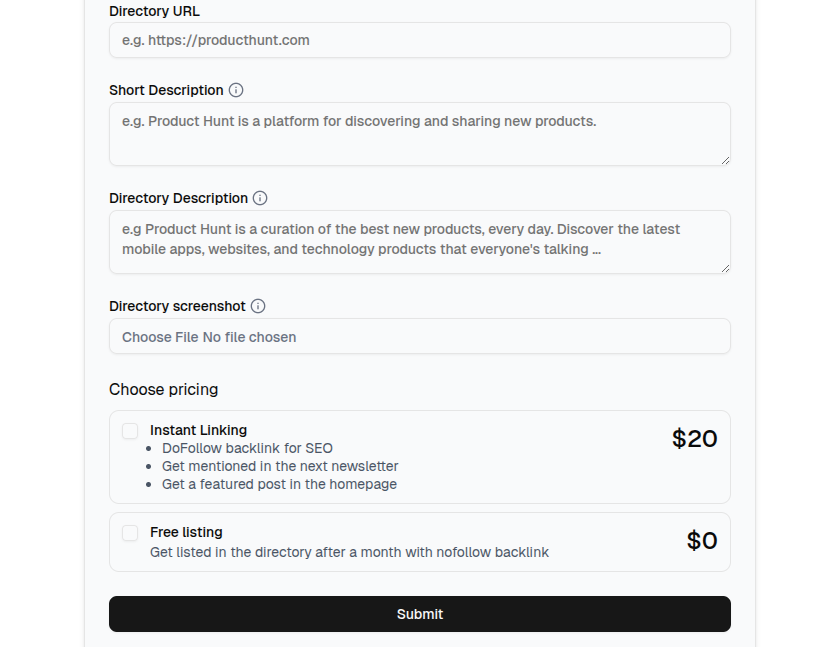Click the Directory Description label text
Image resolution: width=834 pixels, height=647 pixels.
click(178, 198)
